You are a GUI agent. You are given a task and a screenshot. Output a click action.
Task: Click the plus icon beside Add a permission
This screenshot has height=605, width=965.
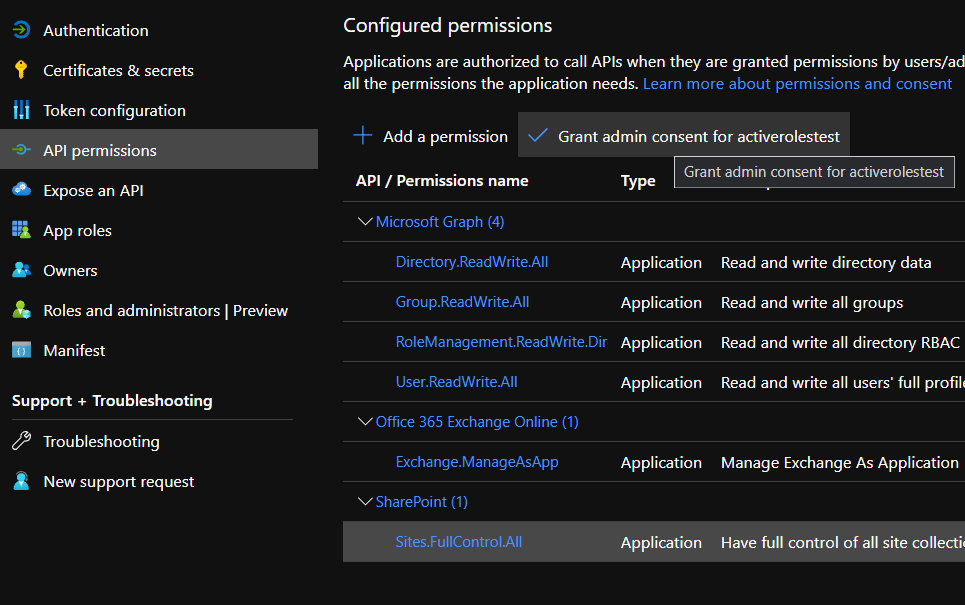(362, 135)
